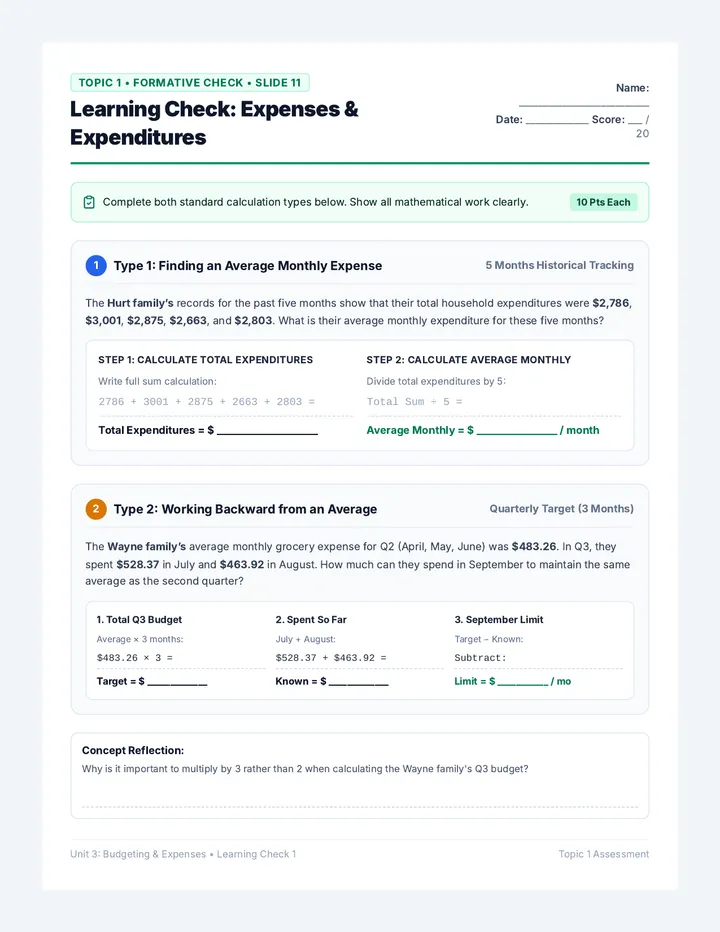720x932 pixels.
Task: Click the Concept Reflection answer line
Action: (x=360, y=807)
